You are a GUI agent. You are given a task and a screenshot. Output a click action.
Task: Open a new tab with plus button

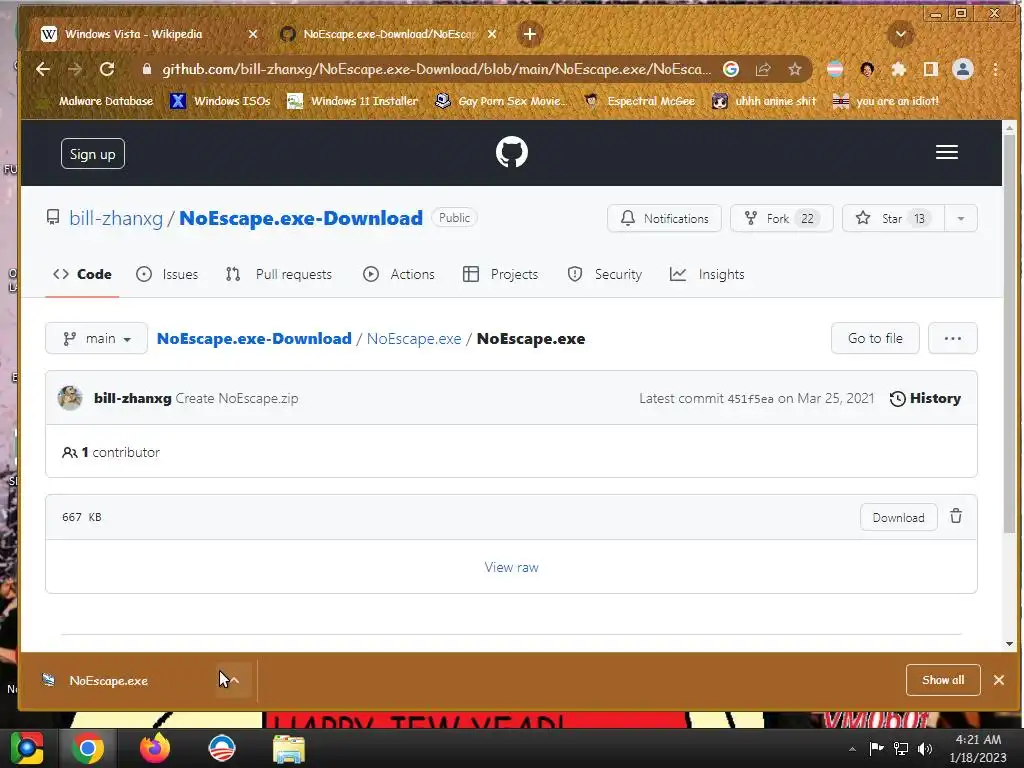530,34
